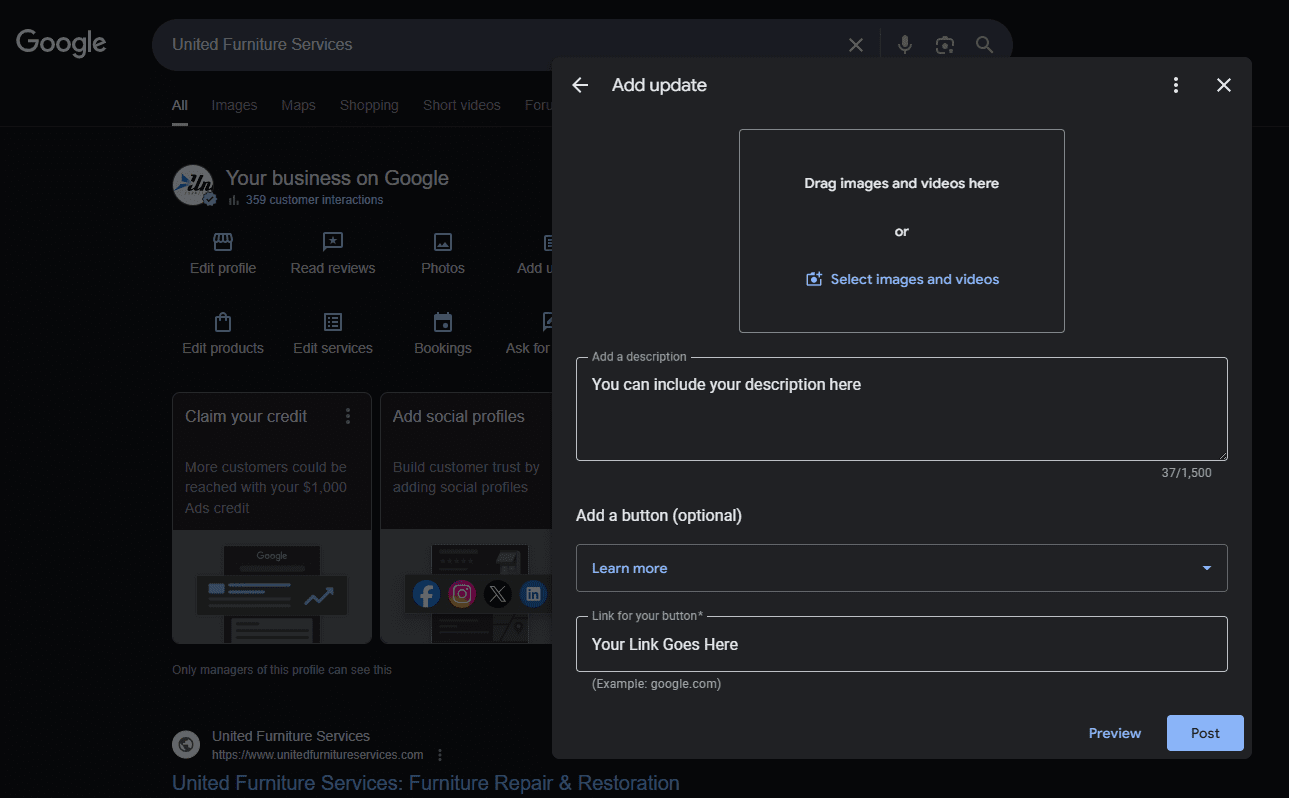Open the Short videos tab

coord(462,105)
